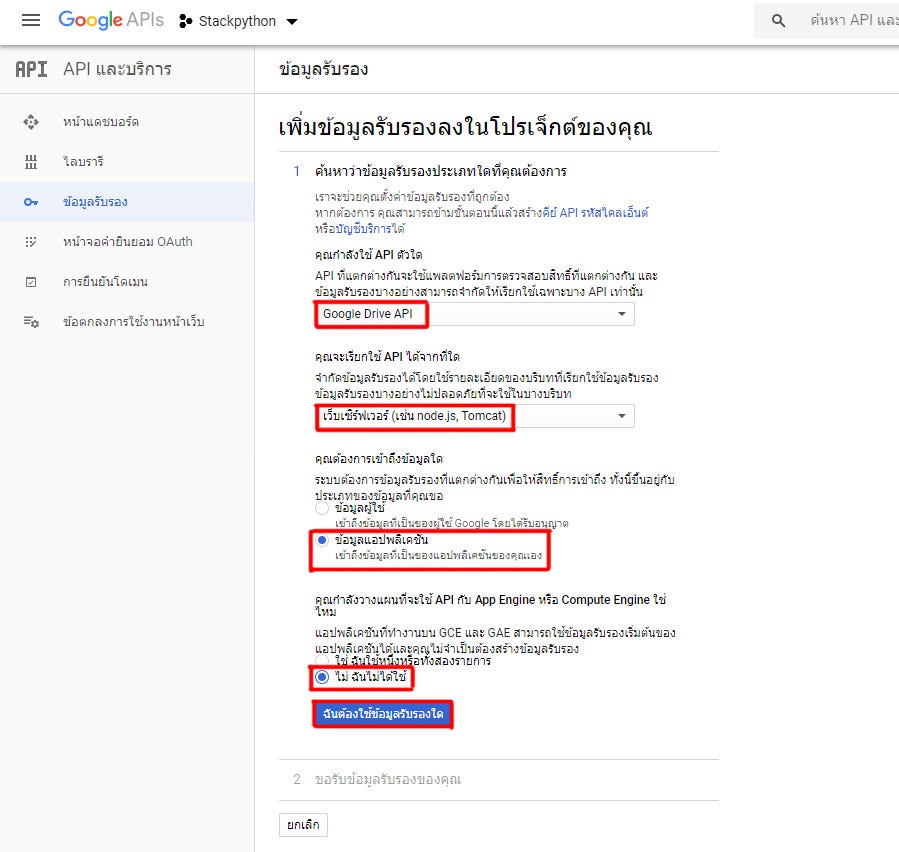Click the domain verification checkbox icon

coord(31,282)
